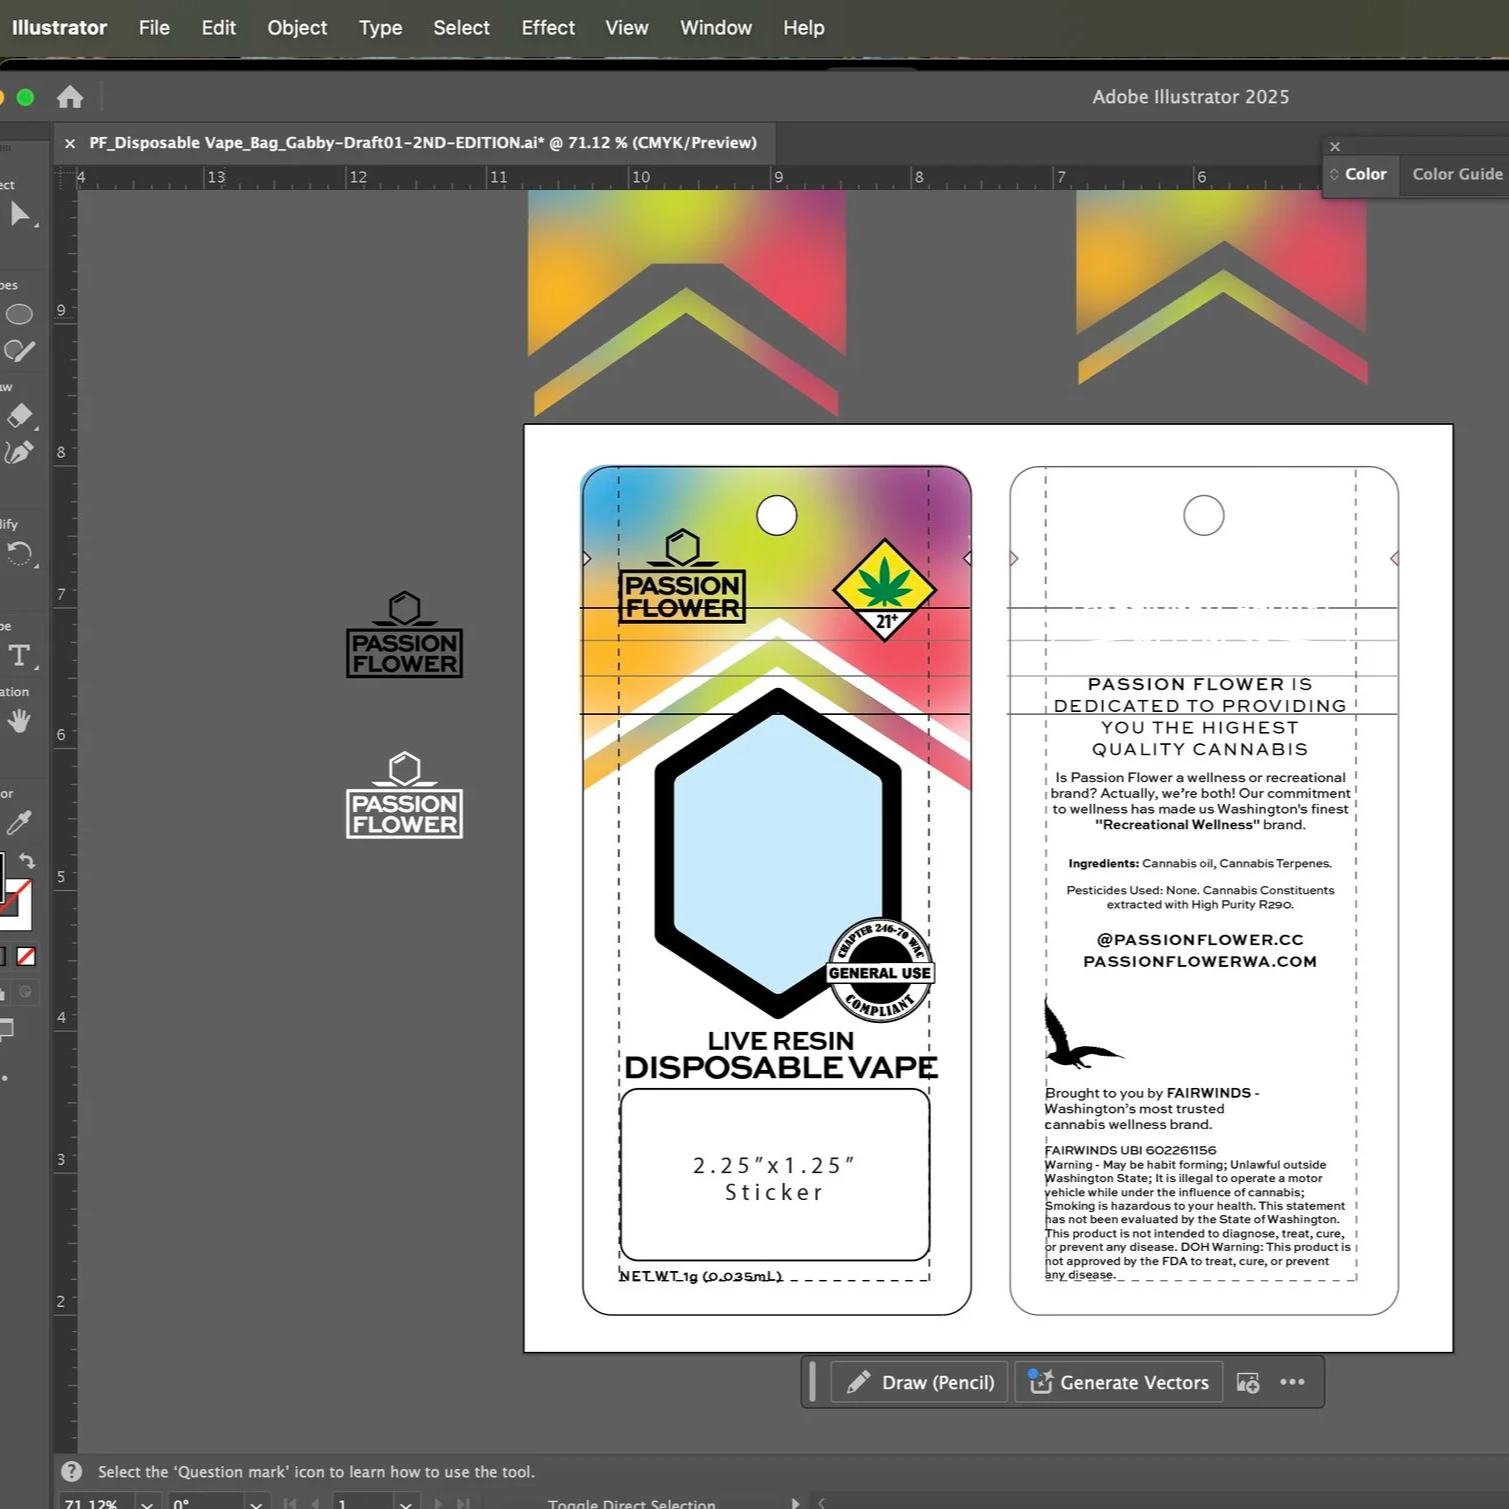Click the rotate view angle field

pyautogui.click(x=205, y=1503)
